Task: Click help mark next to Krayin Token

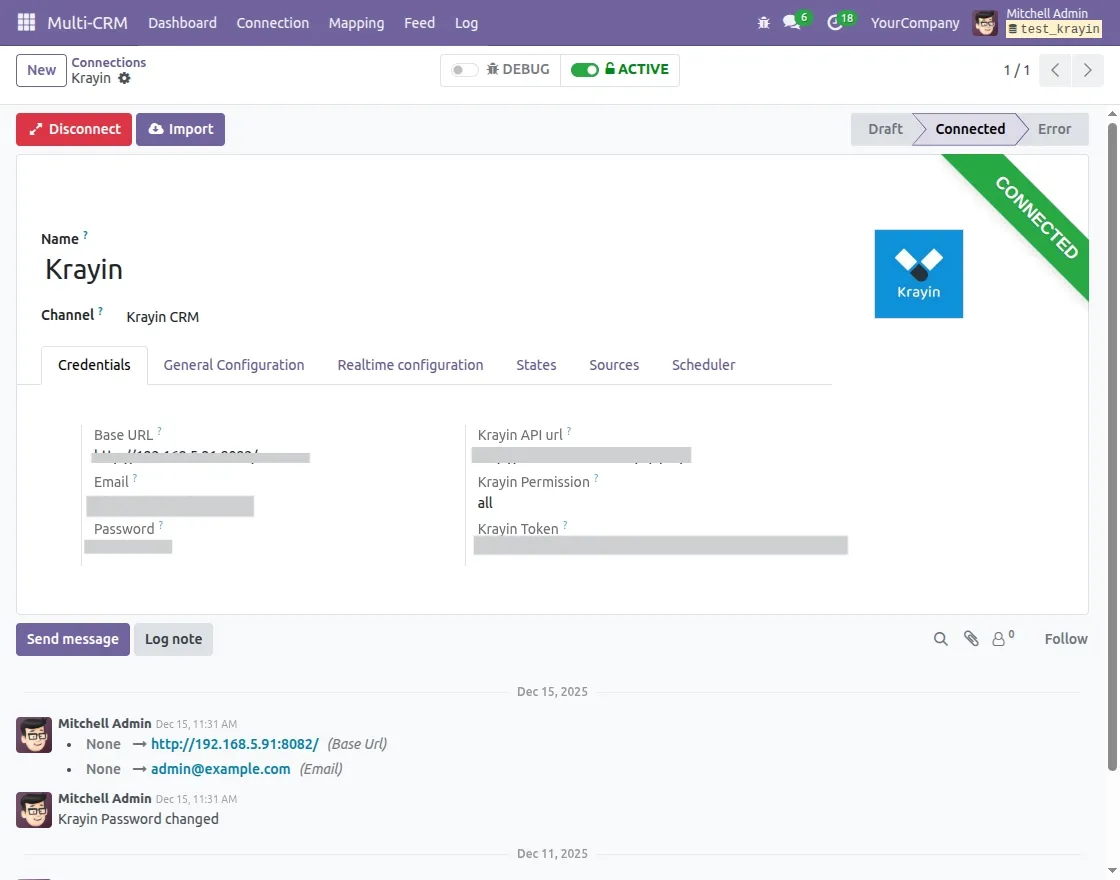Action: coord(565,525)
